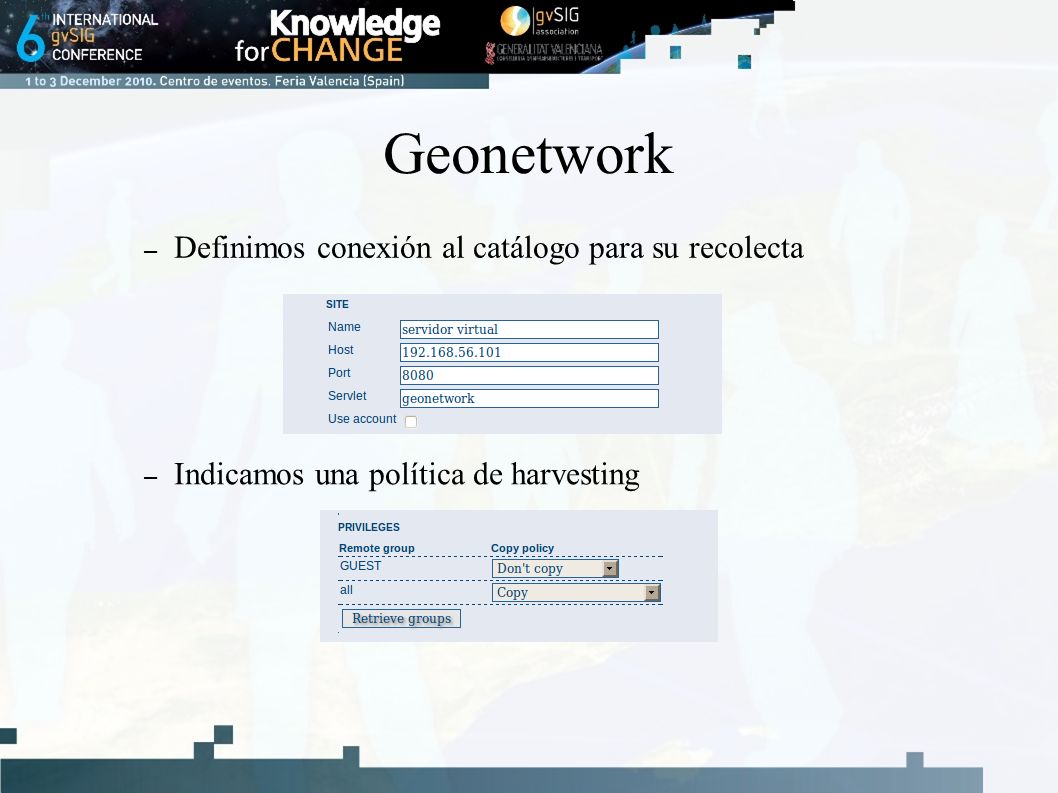
Task: Click the SITE section heading
Action: (x=337, y=304)
